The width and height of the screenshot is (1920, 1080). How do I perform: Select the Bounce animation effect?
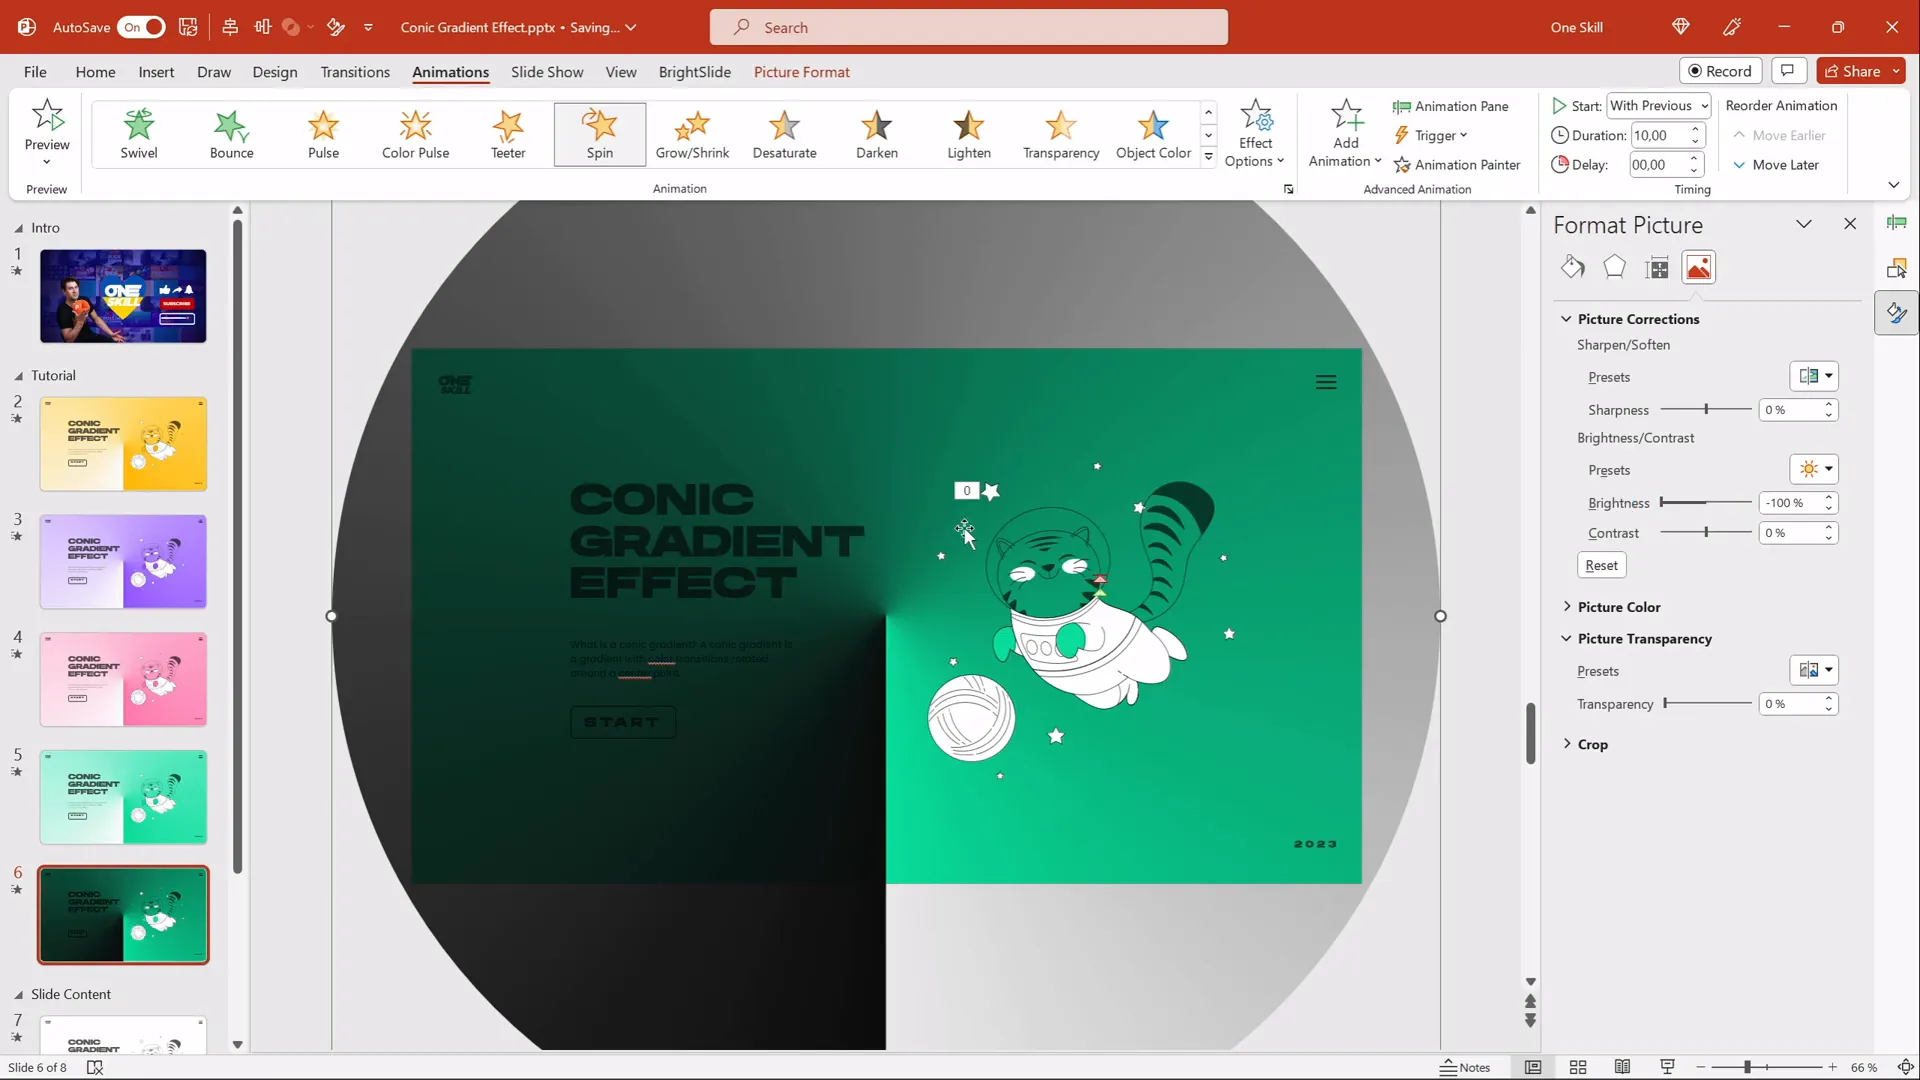(232, 133)
